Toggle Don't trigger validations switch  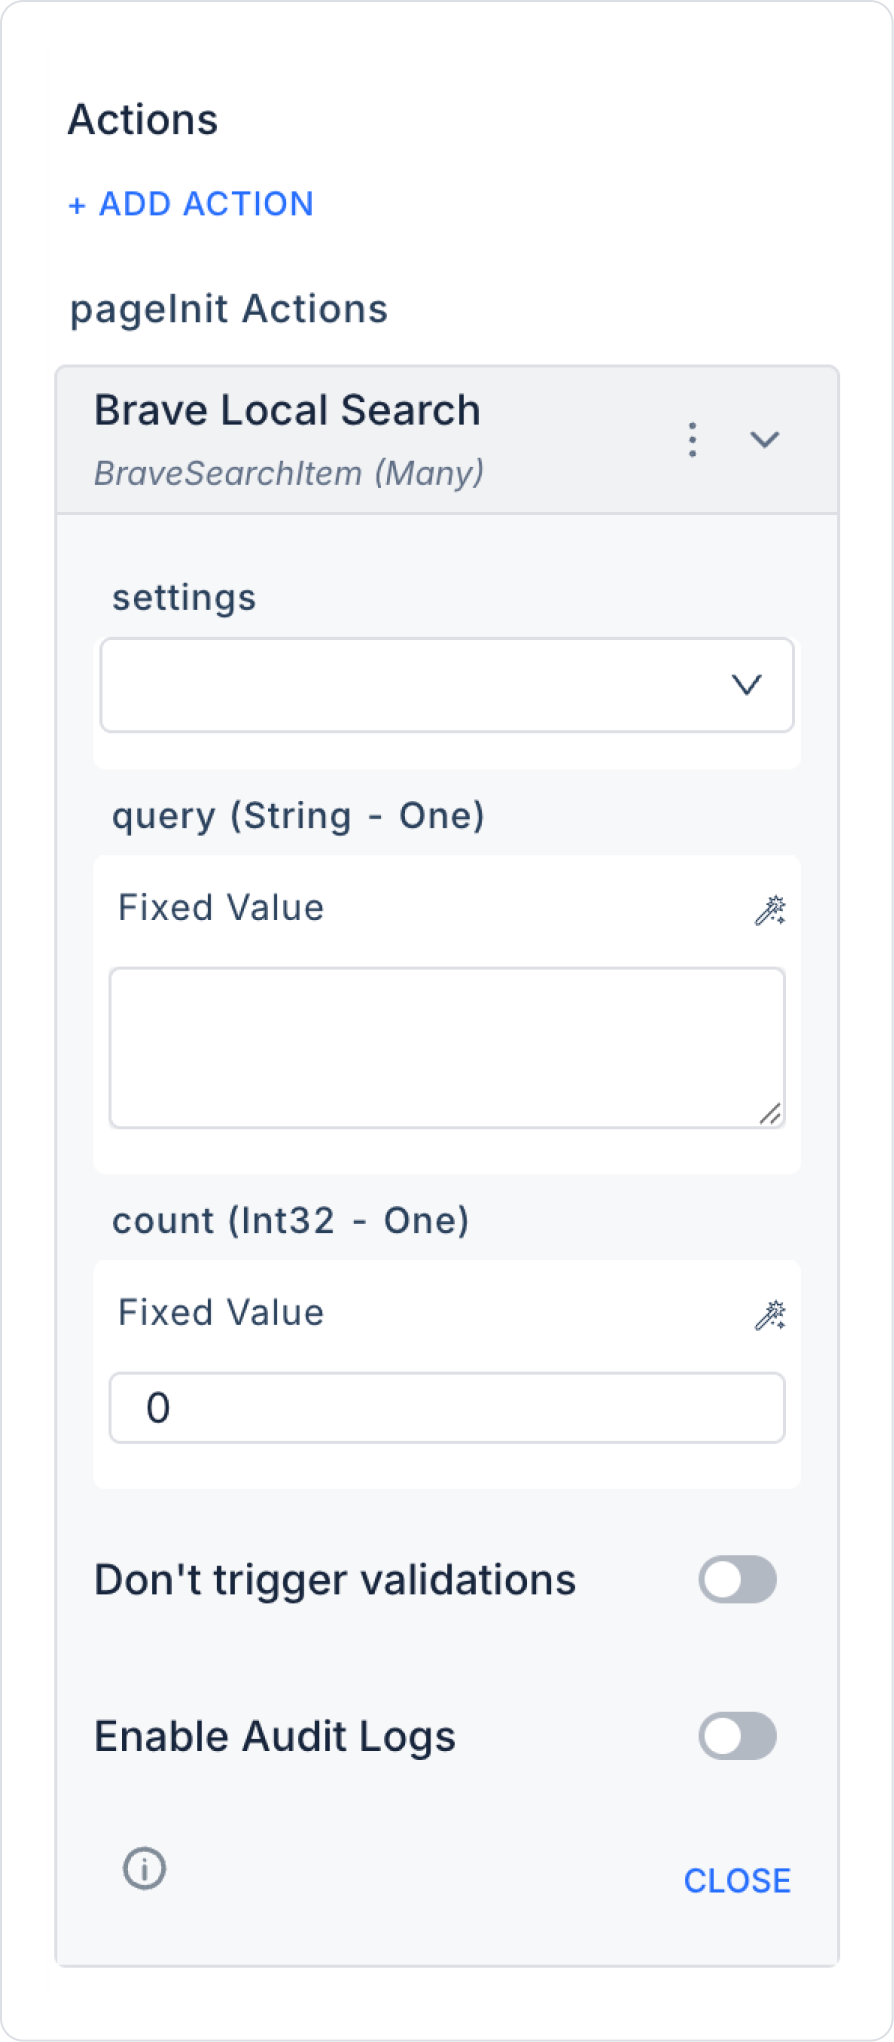coord(737,1580)
